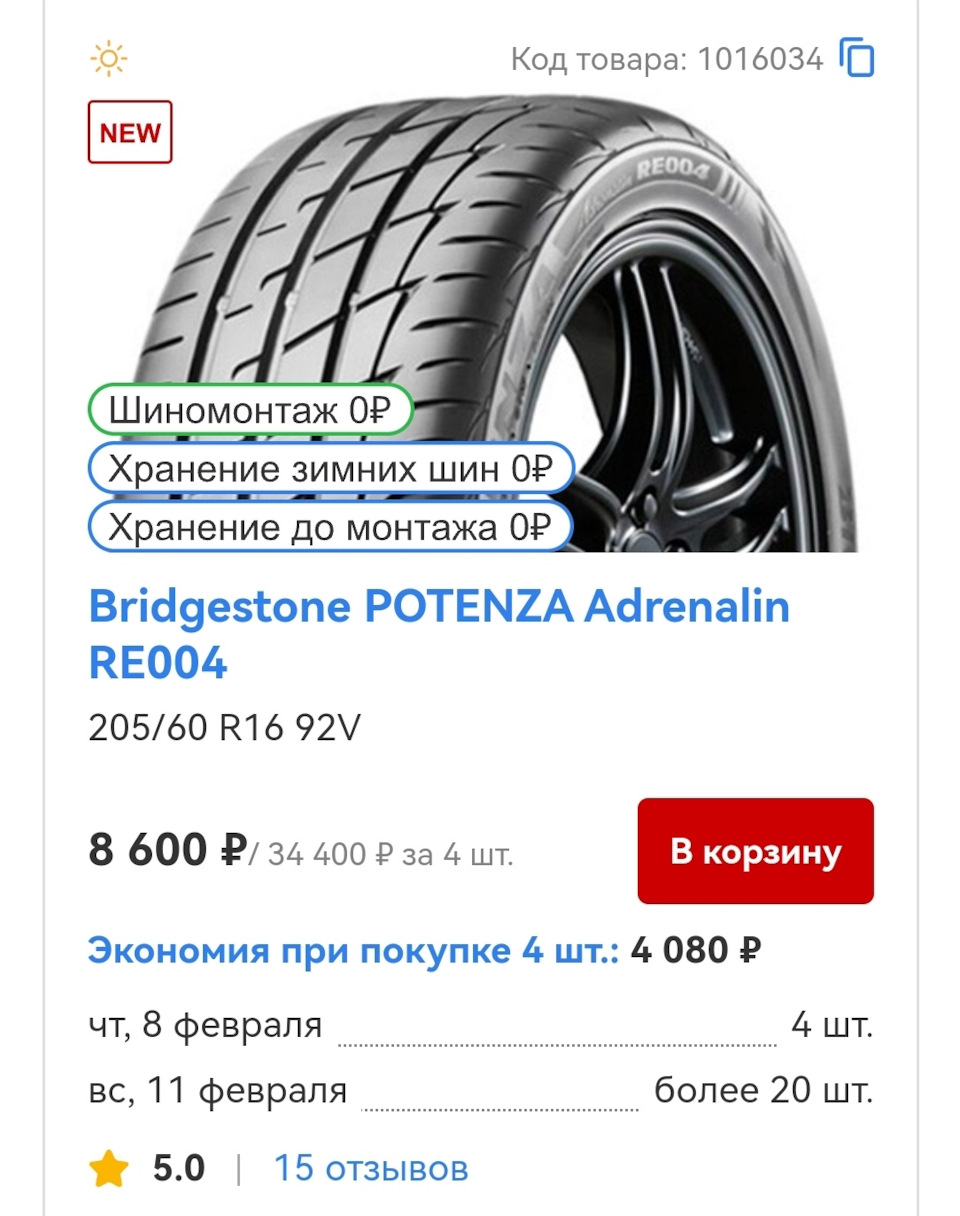
Task: Click Экономия при покупке 4 шт. link
Action: (x=353, y=950)
